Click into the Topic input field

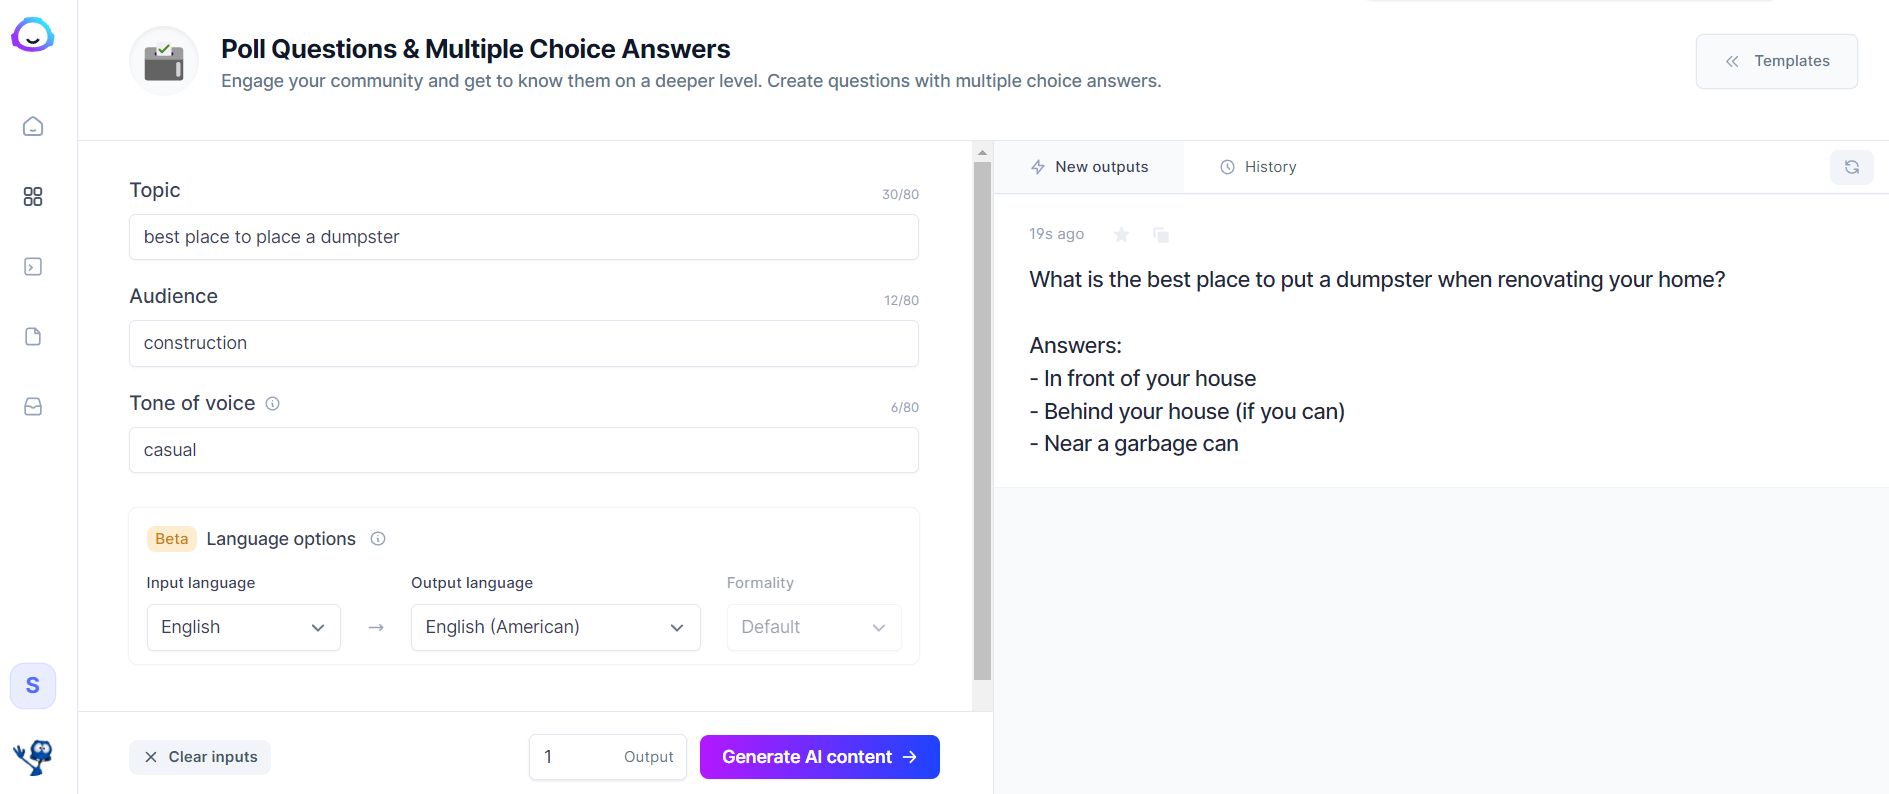pyautogui.click(x=524, y=237)
